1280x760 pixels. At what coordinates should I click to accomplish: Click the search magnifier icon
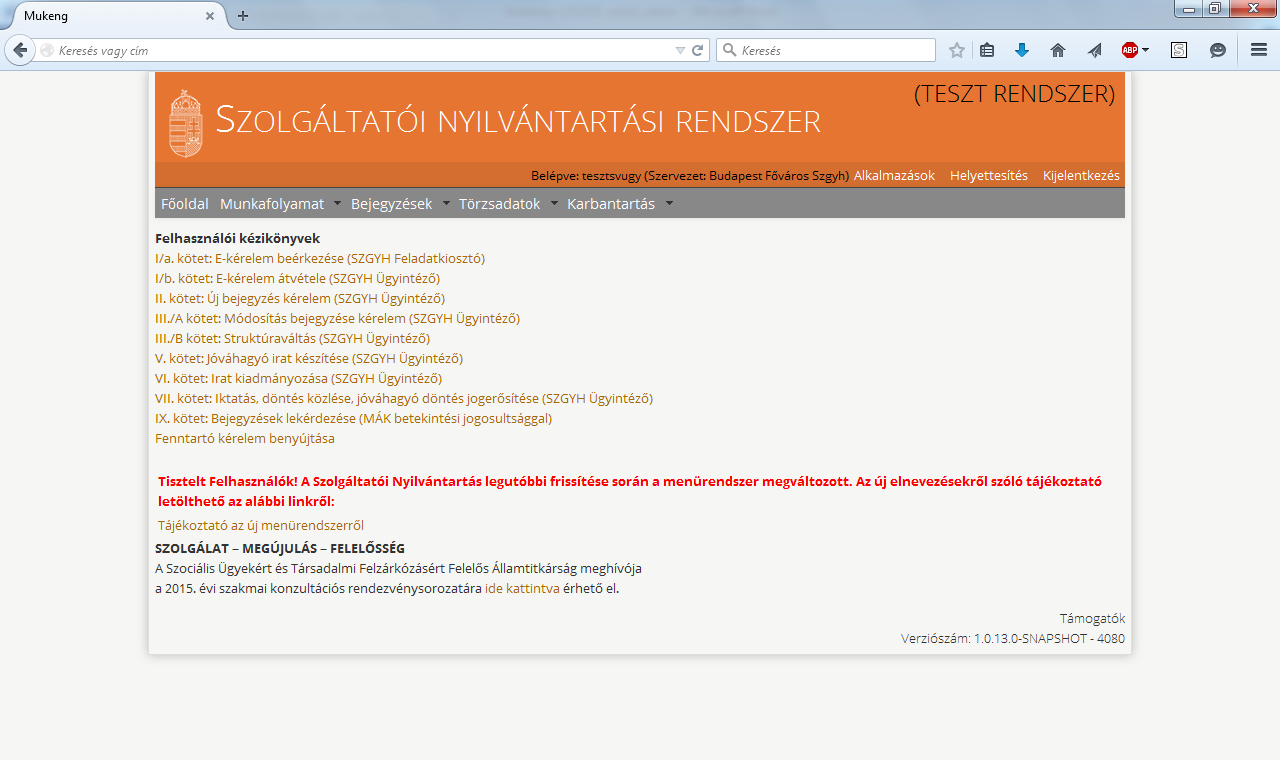[729, 50]
